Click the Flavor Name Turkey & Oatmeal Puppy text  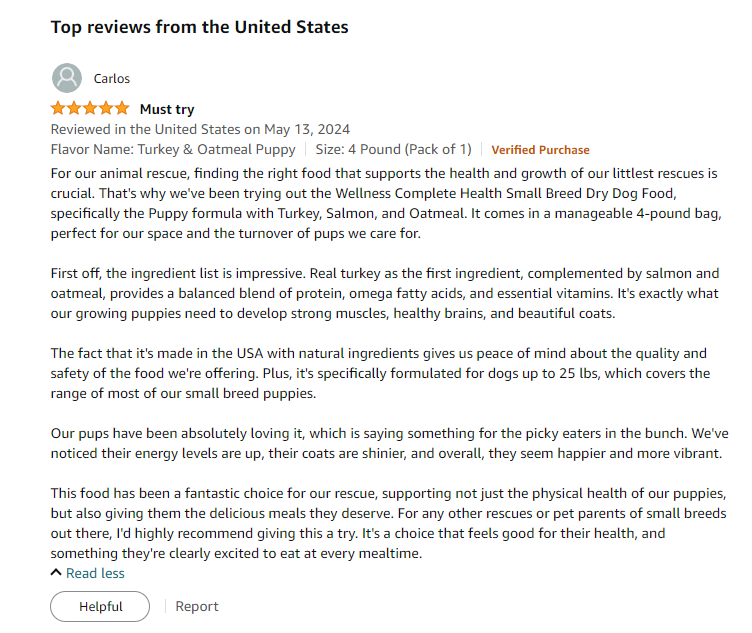(173, 150)
